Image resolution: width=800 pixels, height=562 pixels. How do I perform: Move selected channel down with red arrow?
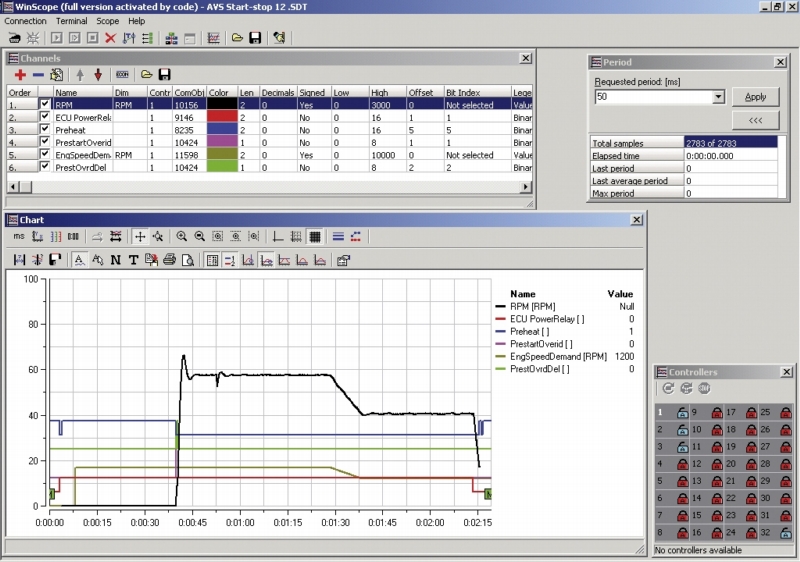pos(98,75)
